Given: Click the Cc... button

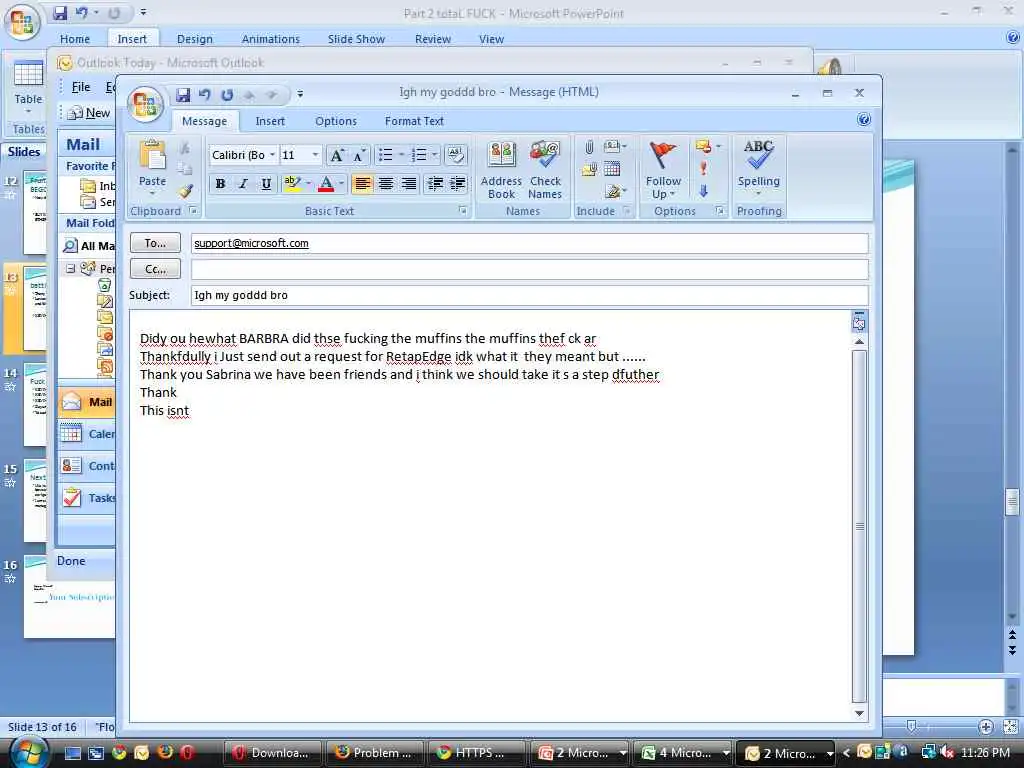Looking at the screenshot, I should tap(155, 269).
